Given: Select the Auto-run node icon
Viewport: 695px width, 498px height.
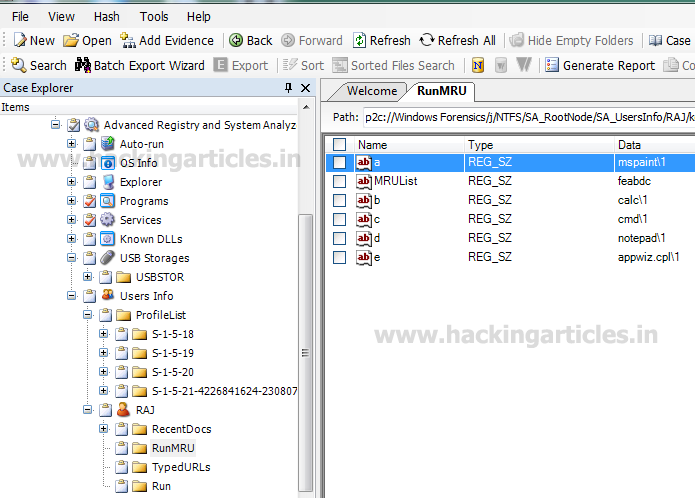Looking at the screenshot, I should pyautogui.click(x=108, y=144).
